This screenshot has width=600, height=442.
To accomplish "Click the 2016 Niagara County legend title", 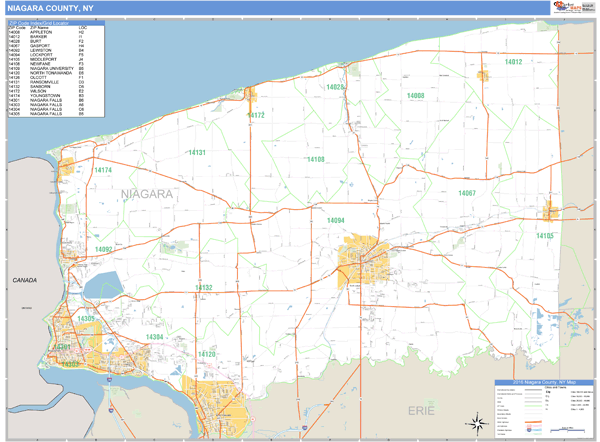I will click(x=544, y=383).
